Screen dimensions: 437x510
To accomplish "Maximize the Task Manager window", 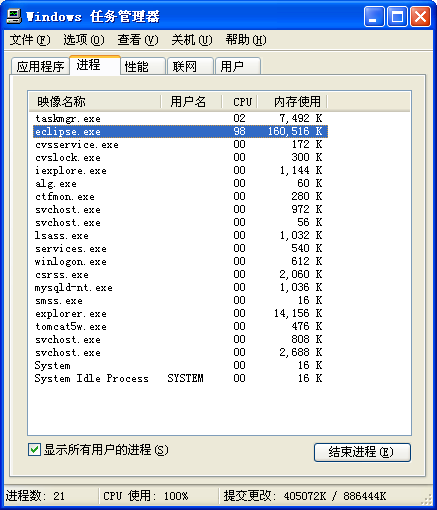I will click(397, 16).
